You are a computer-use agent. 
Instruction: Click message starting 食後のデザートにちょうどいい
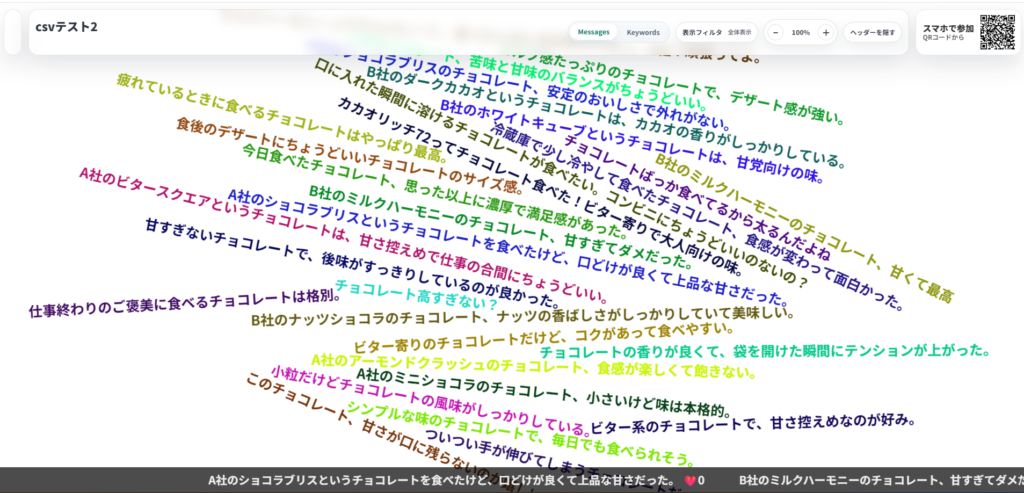pos(349,155)
